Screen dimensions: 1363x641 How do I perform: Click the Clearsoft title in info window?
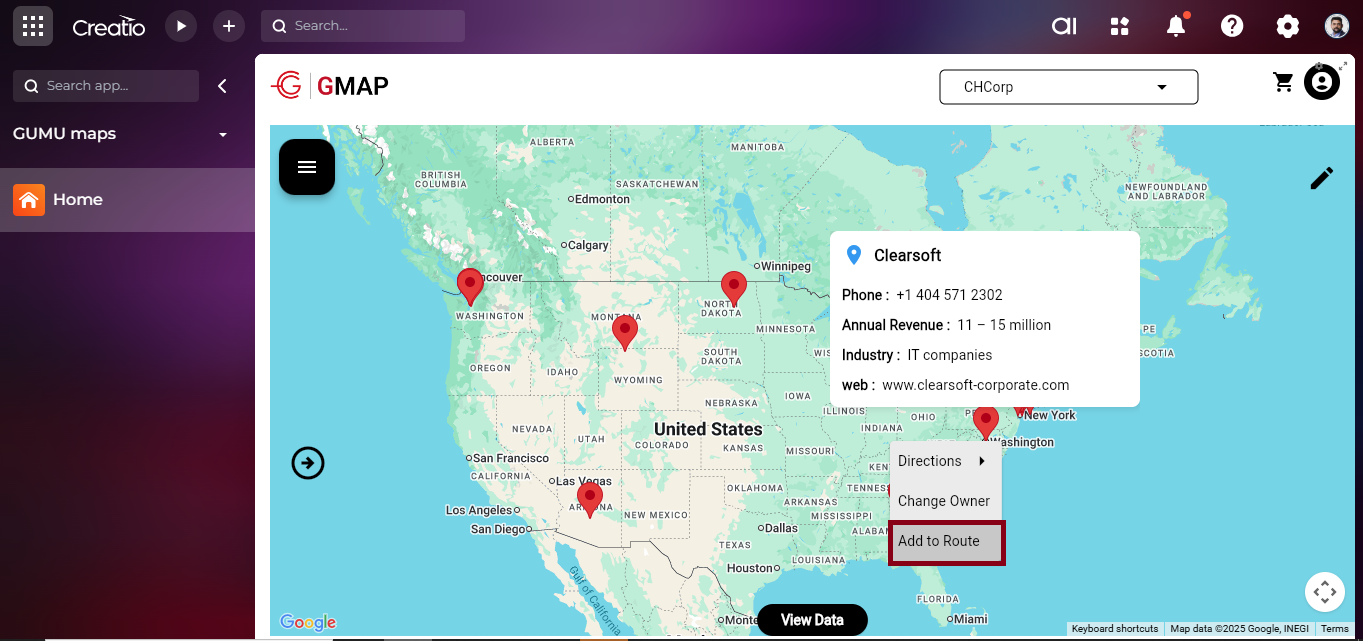coord(908,255)
